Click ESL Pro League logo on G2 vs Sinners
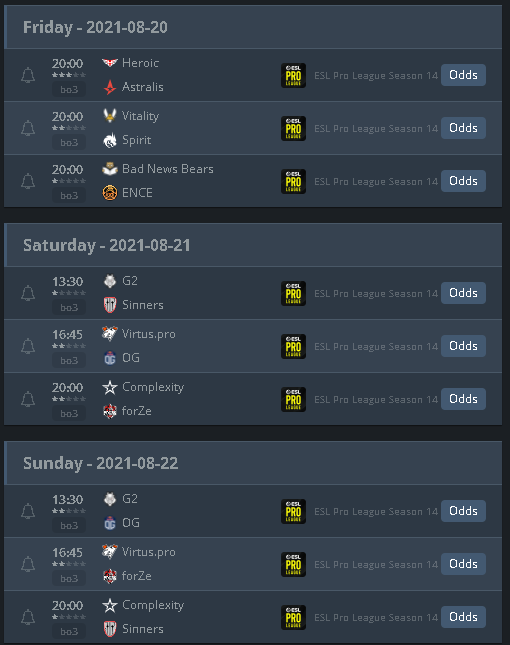 coord(293,293)
